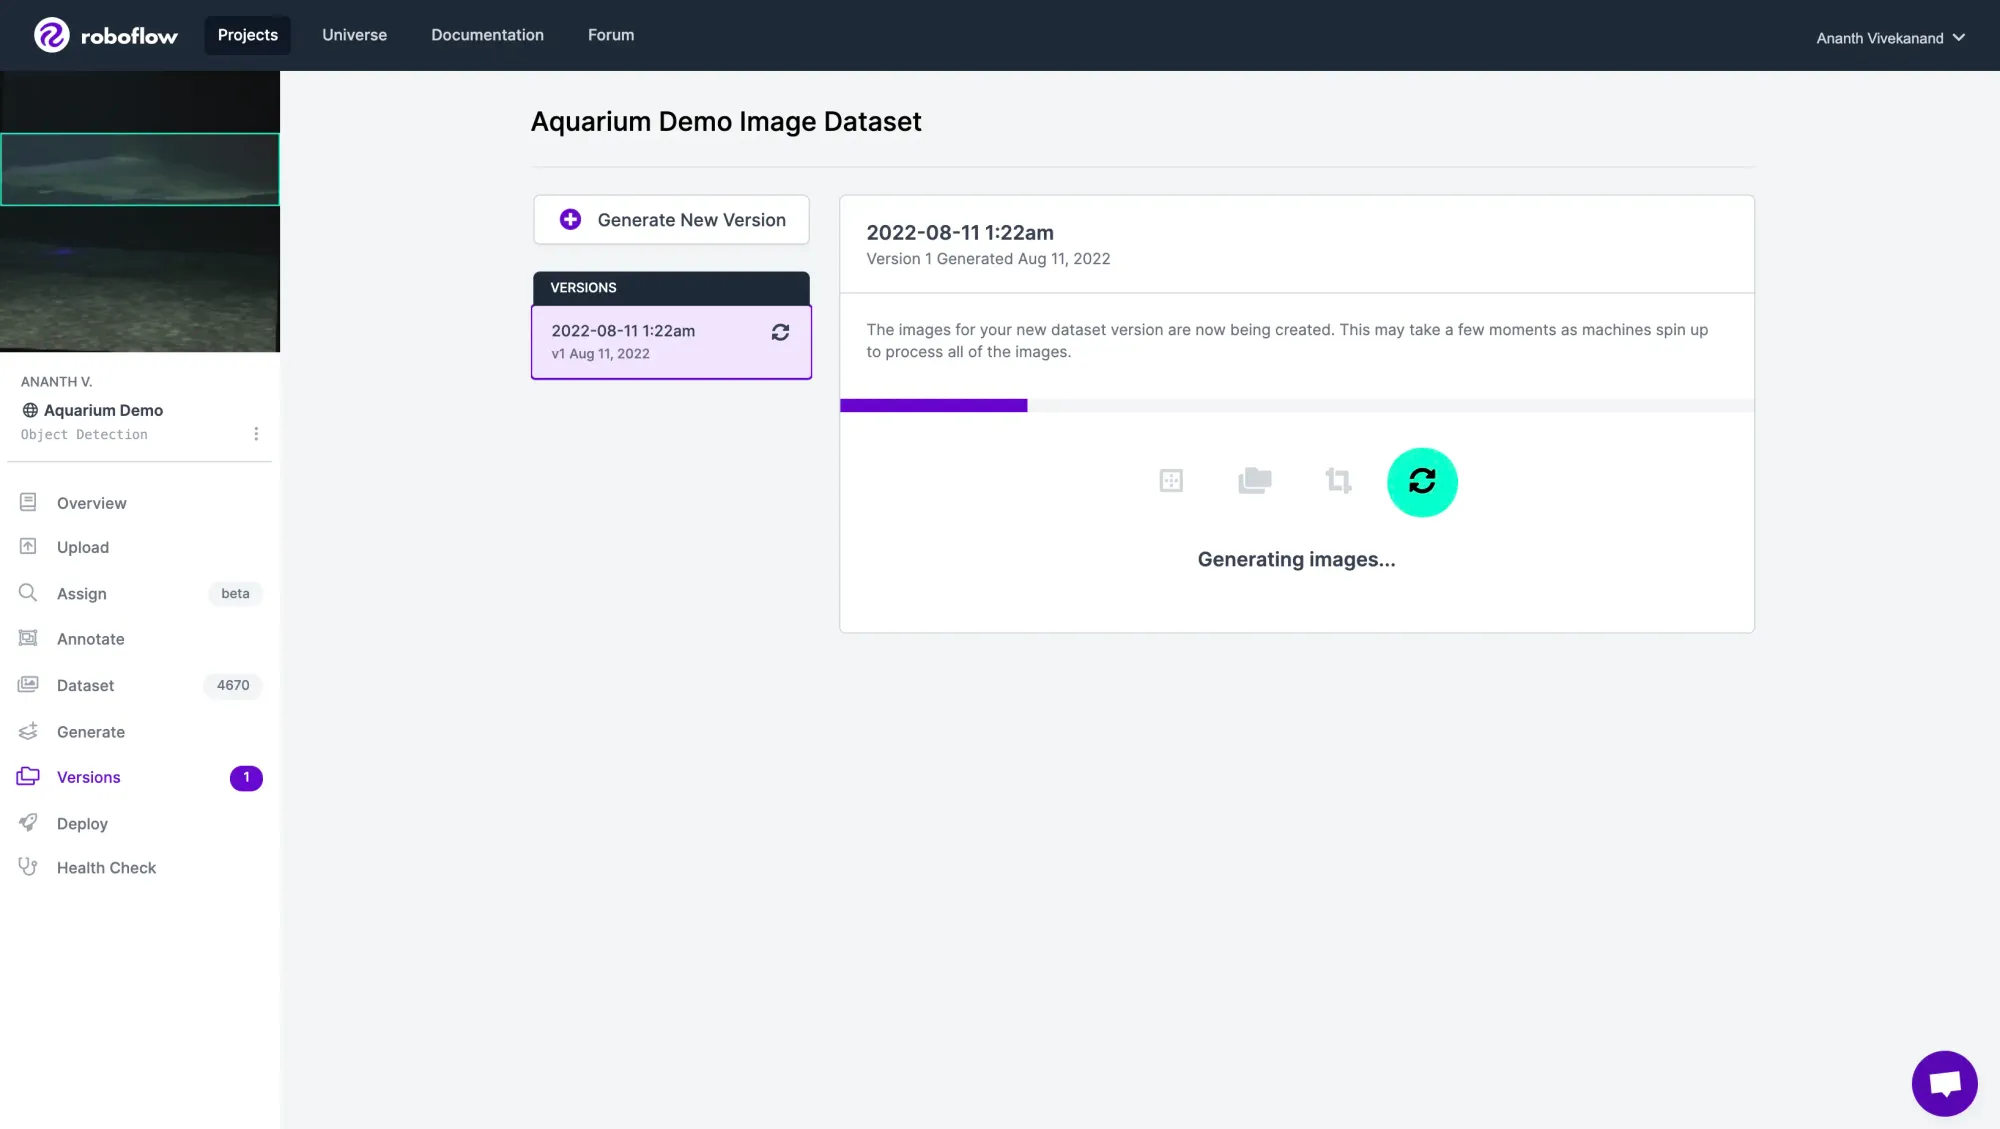
Task: Open the Universe menu item
Action: pos(354,35)
